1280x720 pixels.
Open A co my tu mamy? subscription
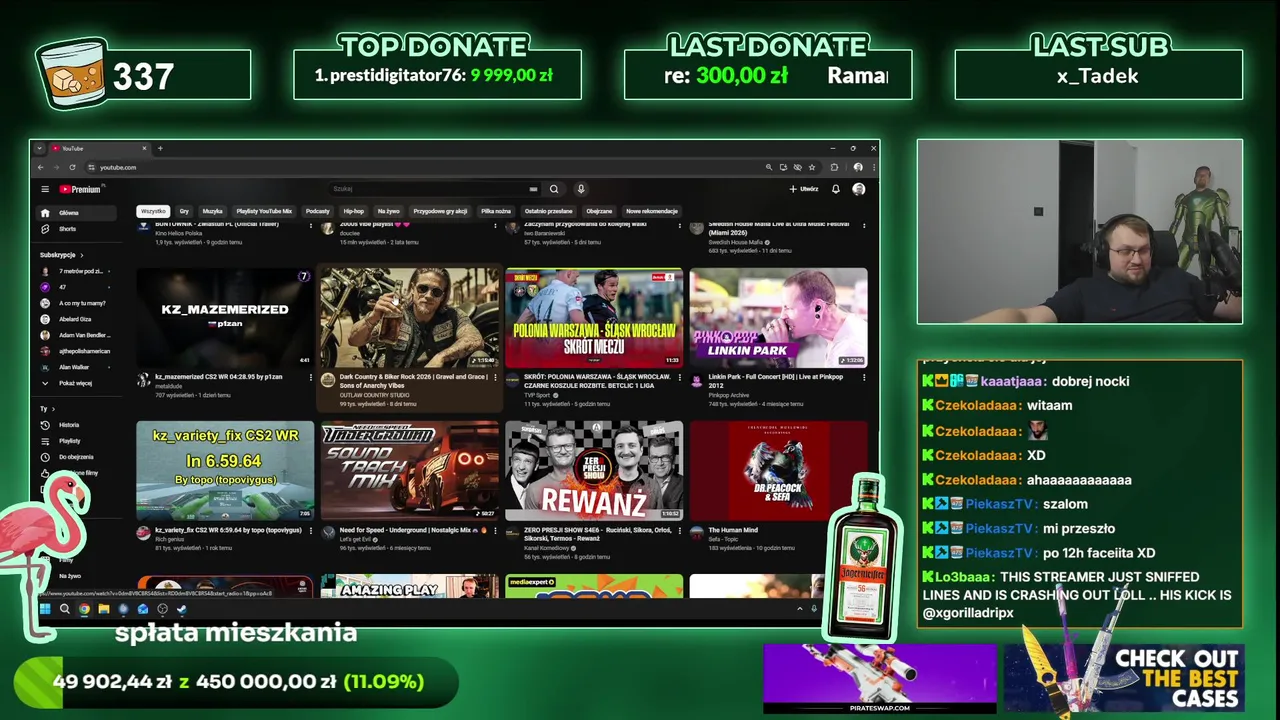pyautogui.click(x=75, y=303)
